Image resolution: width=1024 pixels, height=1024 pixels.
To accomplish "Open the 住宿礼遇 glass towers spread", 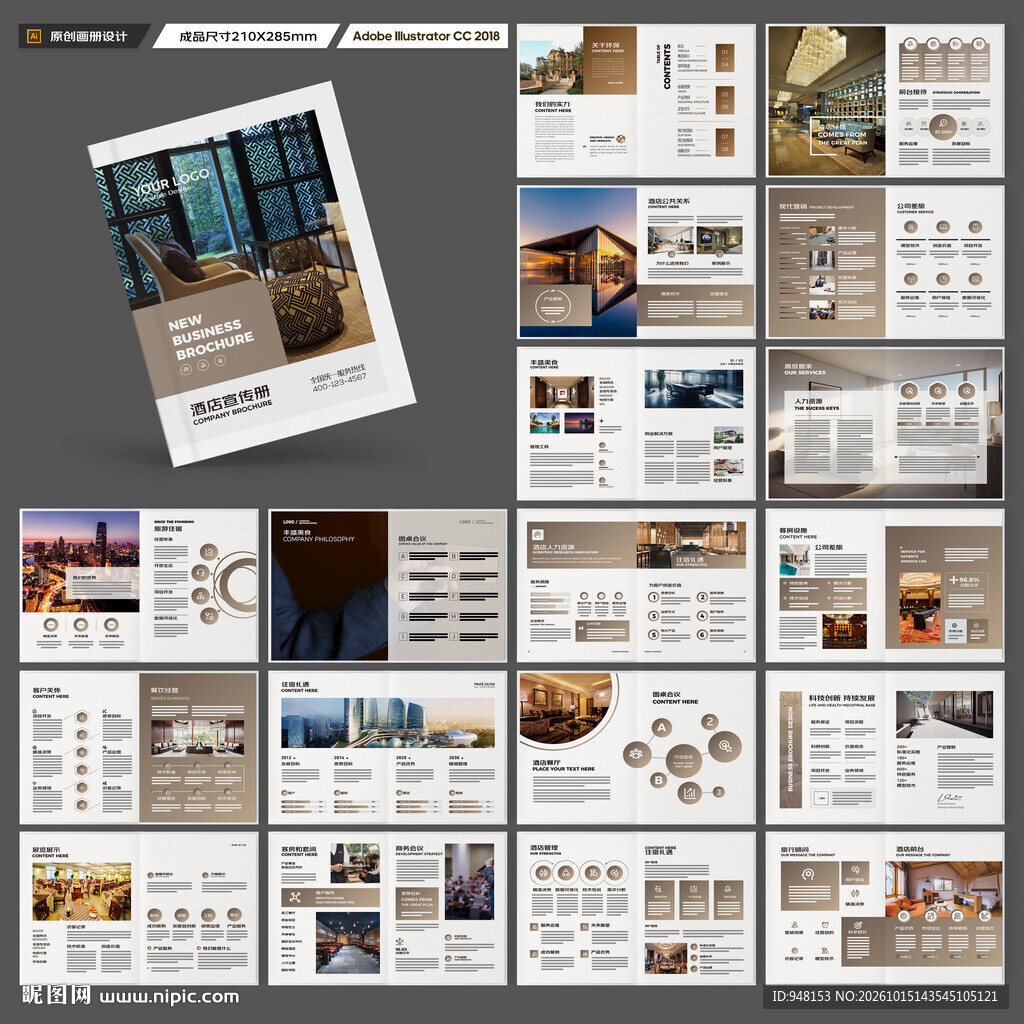I will pyautogui.click(x=388, y=747).
